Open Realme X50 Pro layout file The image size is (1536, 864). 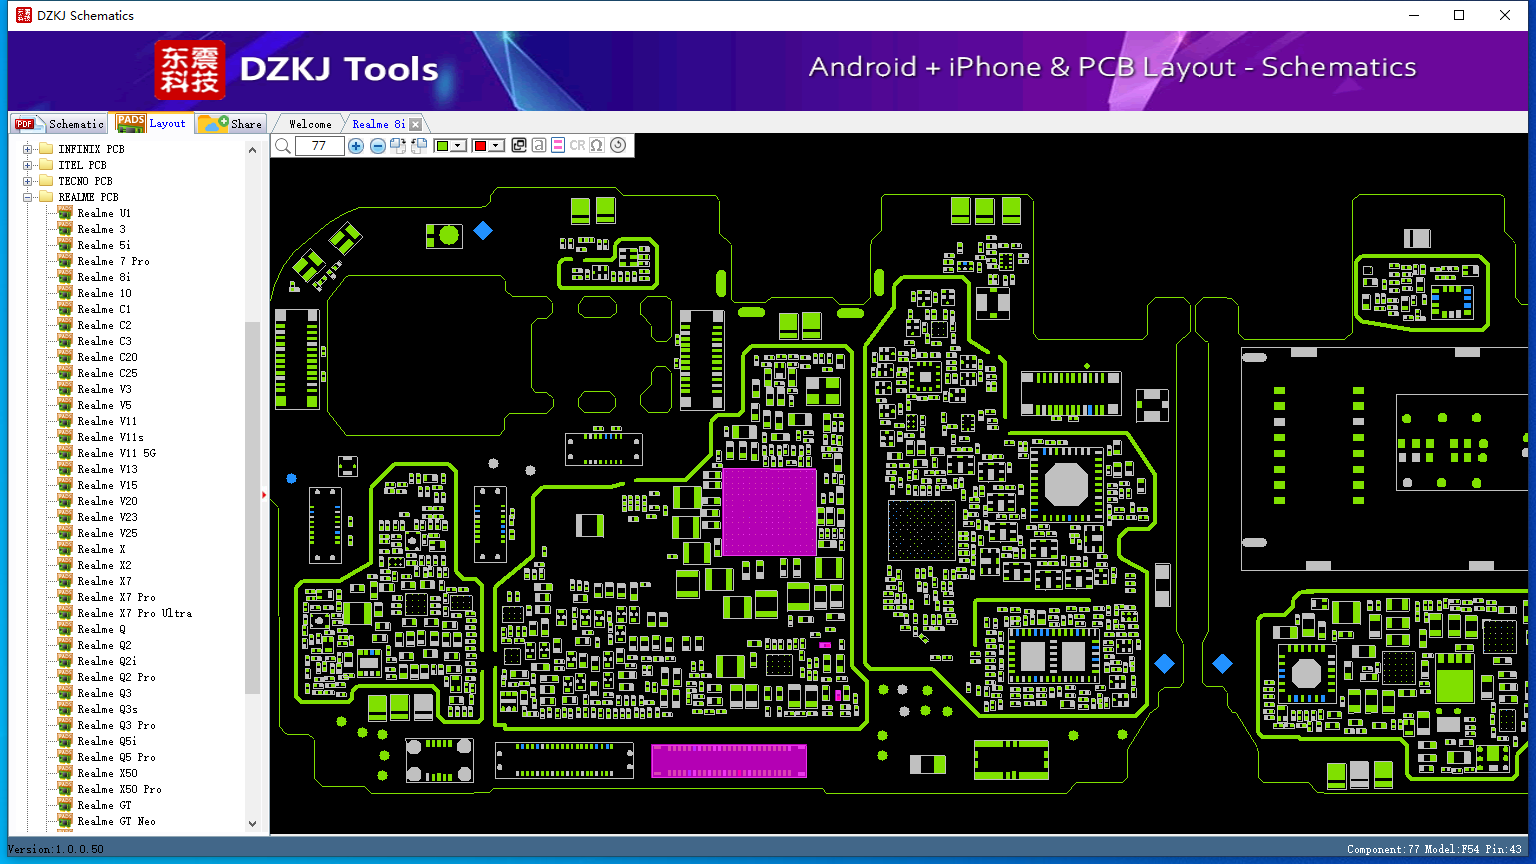tap(119, 789)
